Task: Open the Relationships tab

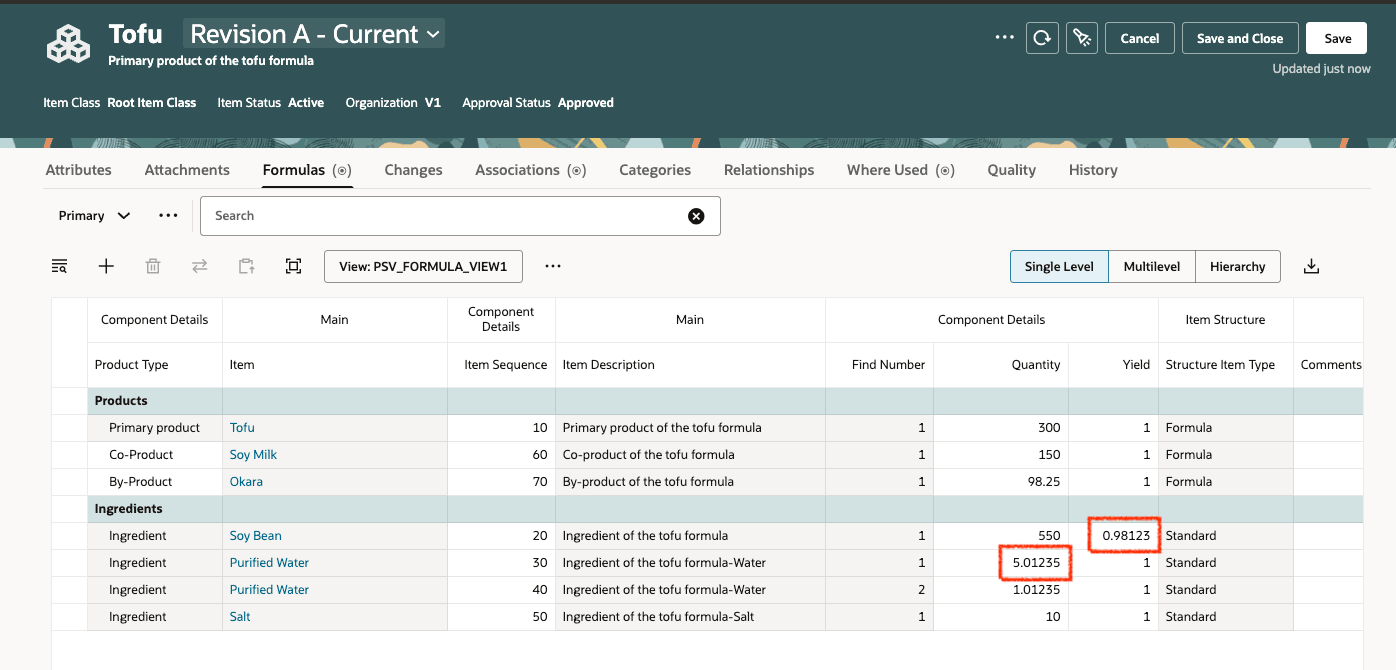Action: pos(769,170)
